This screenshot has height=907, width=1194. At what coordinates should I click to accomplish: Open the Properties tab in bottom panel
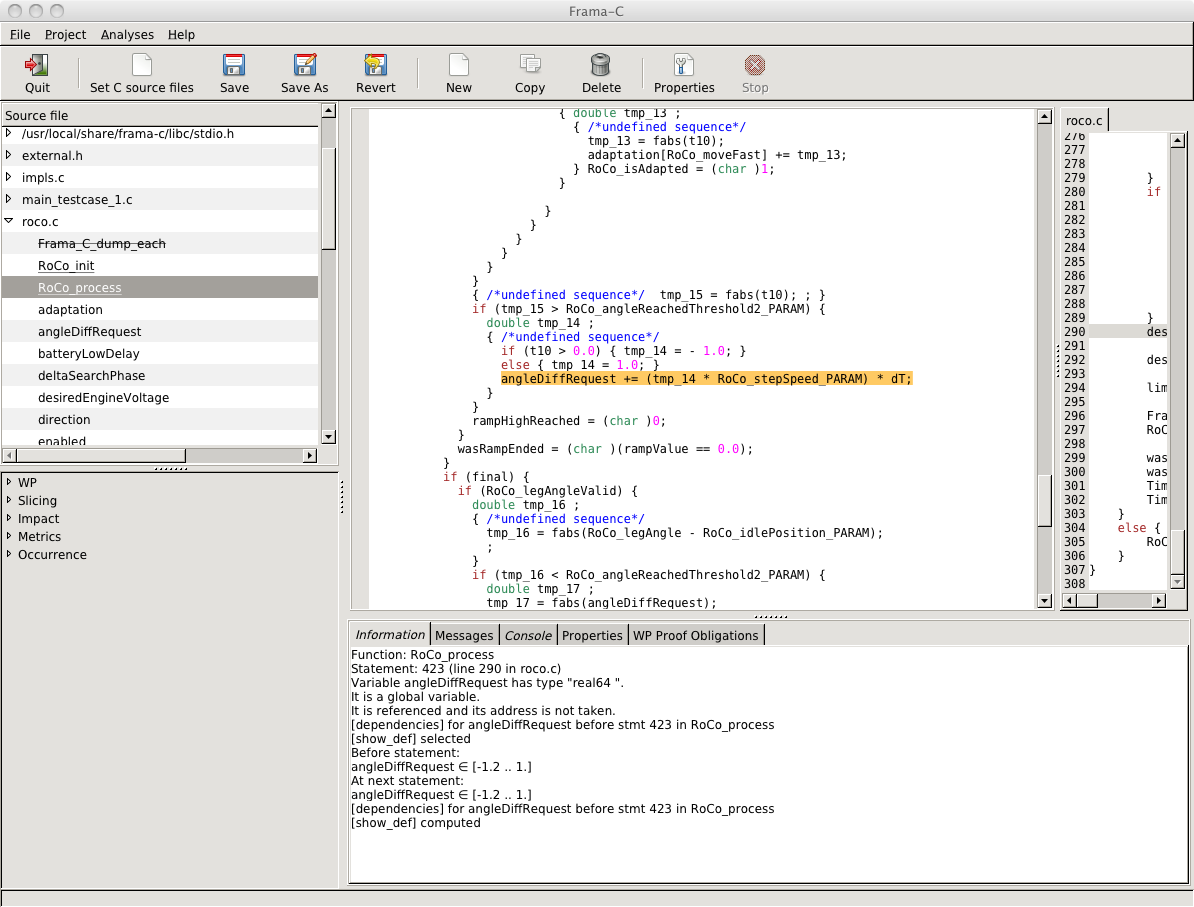click(592, 635)
